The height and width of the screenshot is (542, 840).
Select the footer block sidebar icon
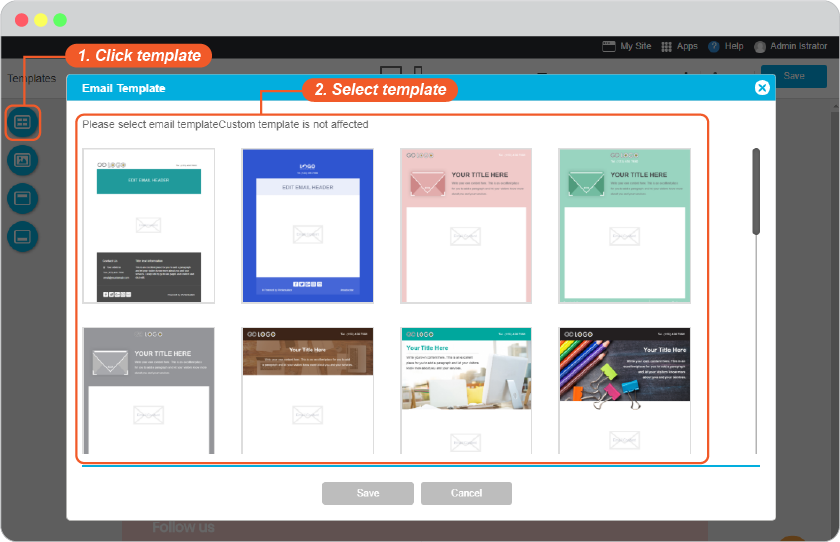pyautogui.click(x=22, y=236)
